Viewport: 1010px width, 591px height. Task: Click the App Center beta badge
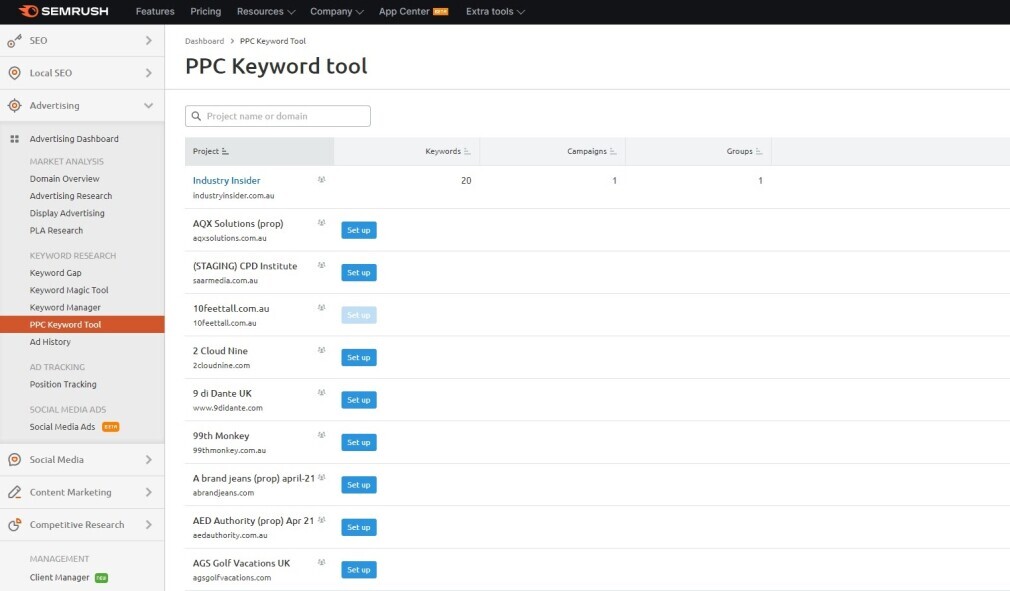(x=441, y=12)
